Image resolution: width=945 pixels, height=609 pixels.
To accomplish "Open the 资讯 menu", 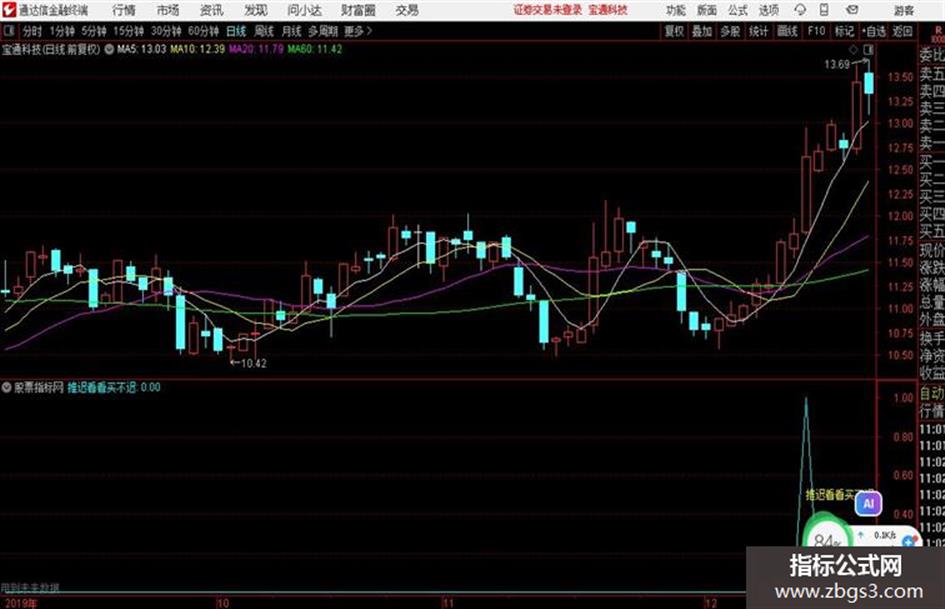I will click(212, 10).
